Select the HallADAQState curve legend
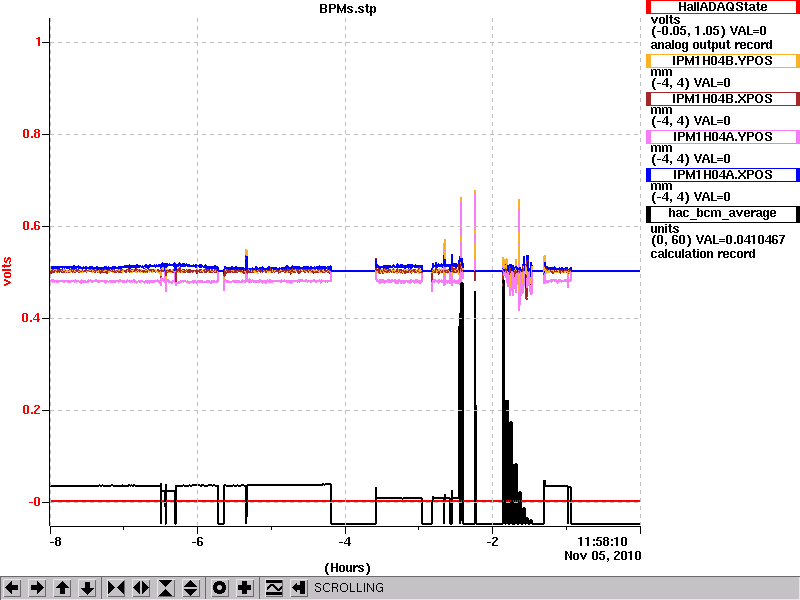The width and height of the screenshot is (800, 600). [722, 7]
